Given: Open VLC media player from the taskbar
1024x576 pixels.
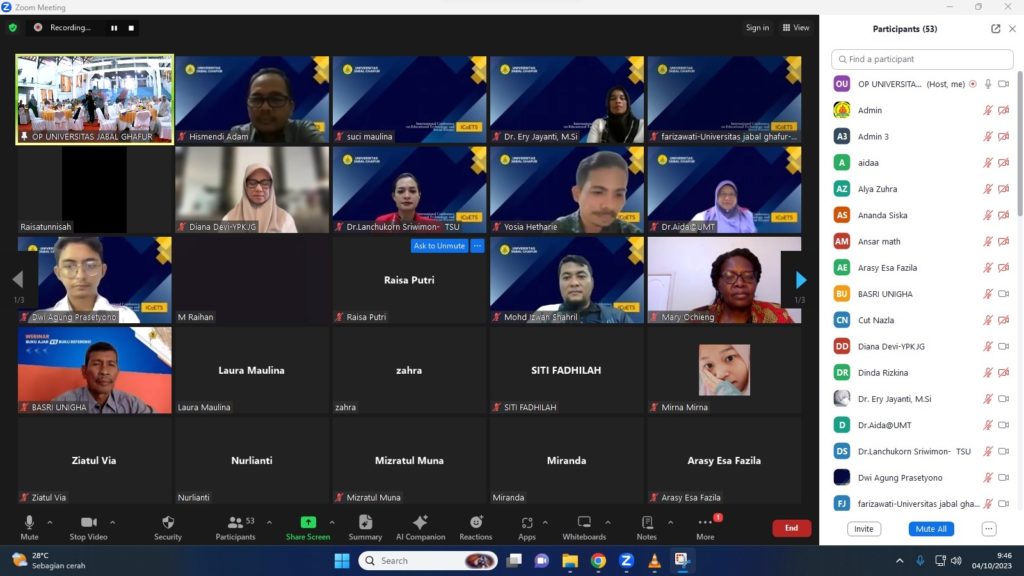Looking at the screenshot, I should click(654, 560).
